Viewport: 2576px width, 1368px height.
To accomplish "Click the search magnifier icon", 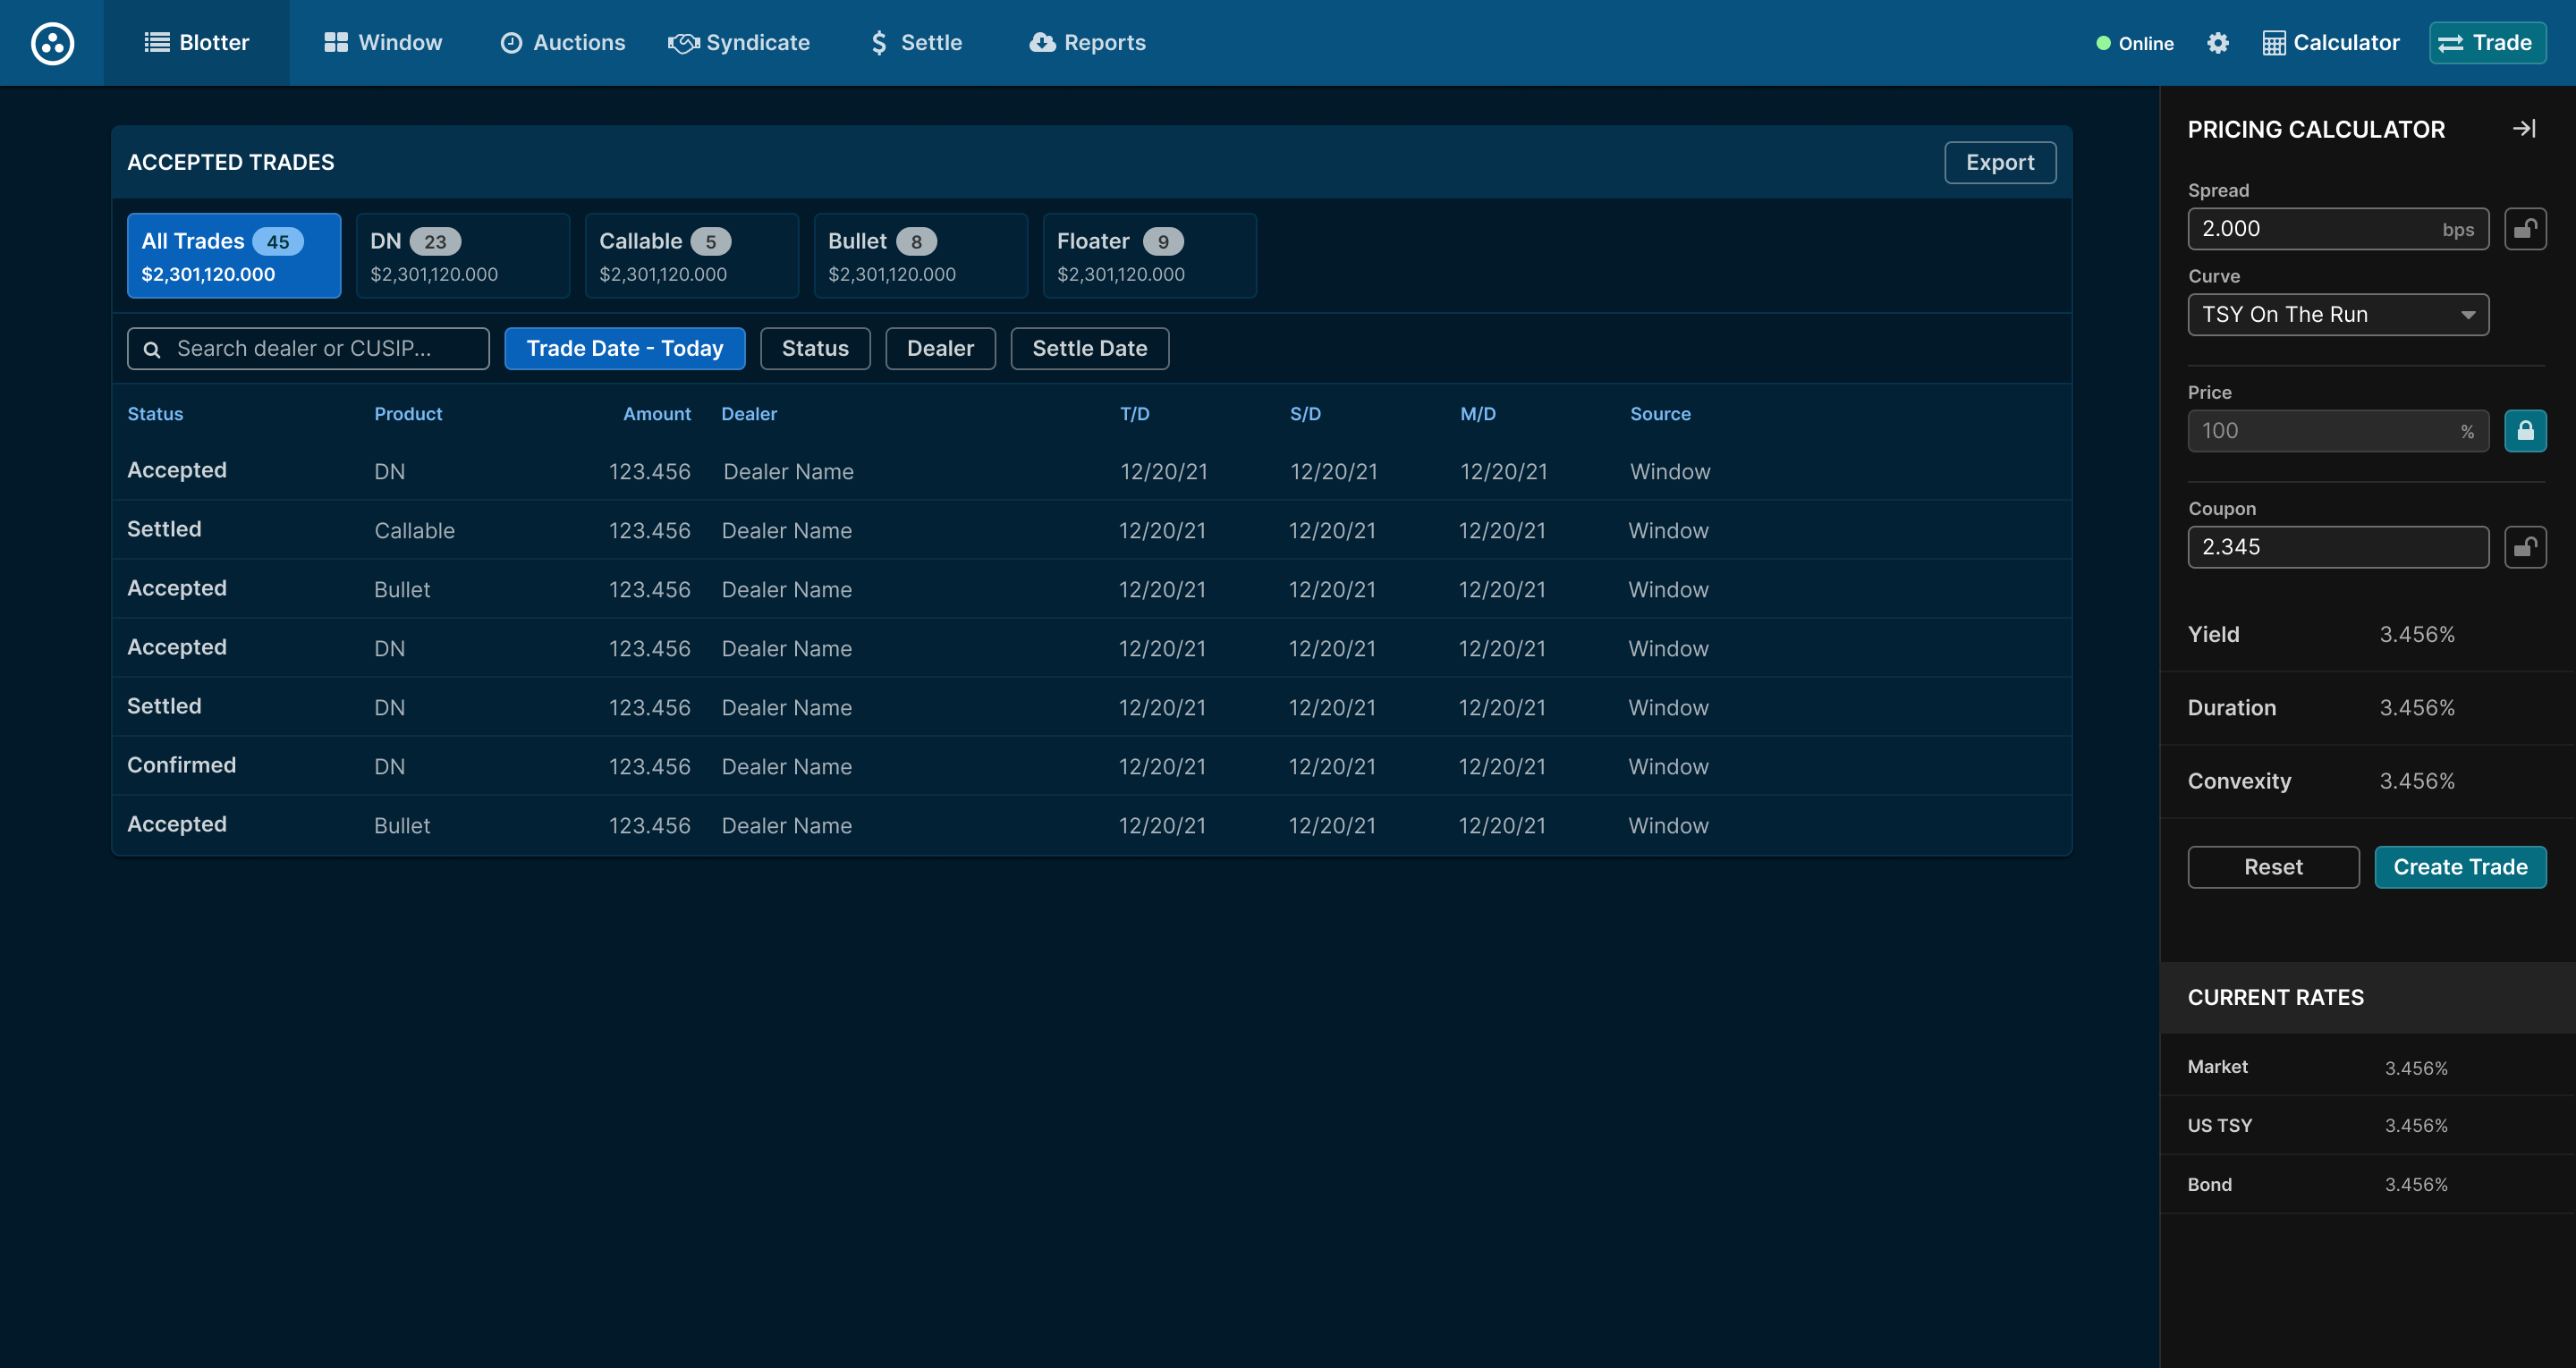I will [152, 349].
